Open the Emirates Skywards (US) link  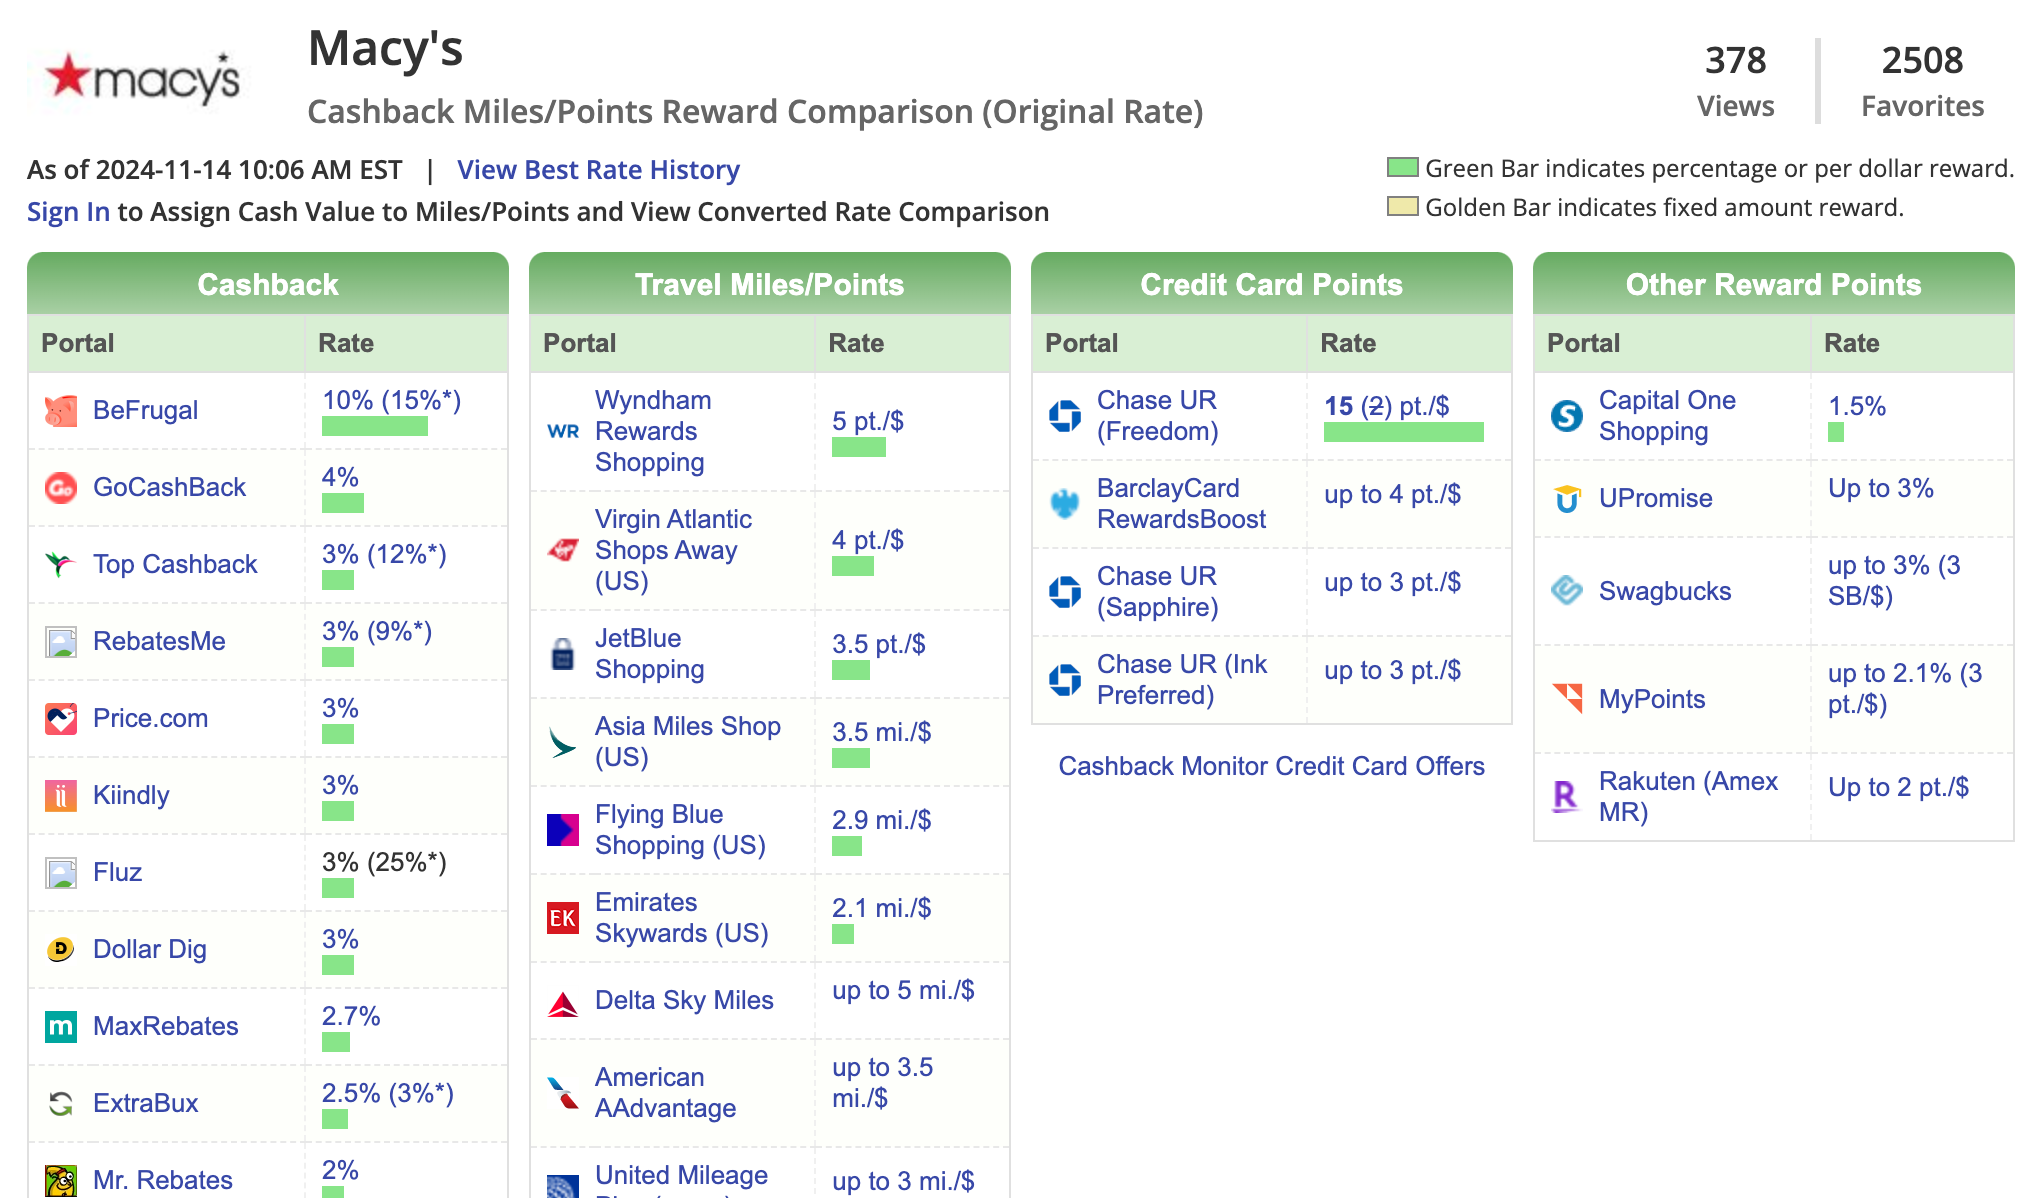(682, 918)
